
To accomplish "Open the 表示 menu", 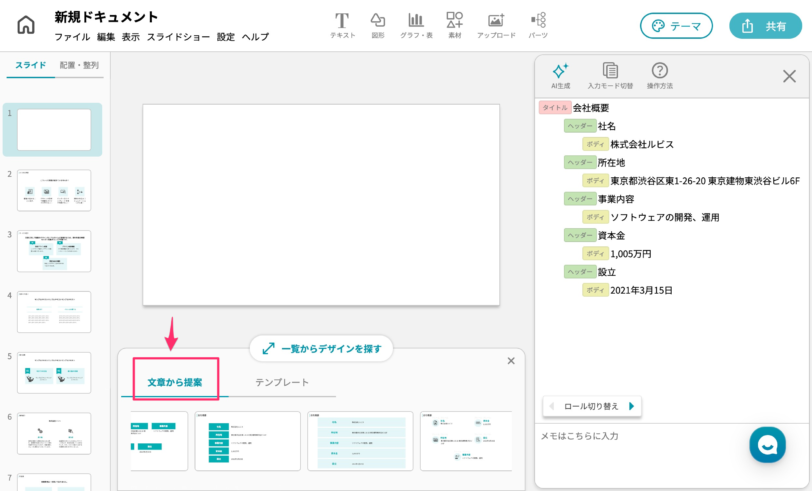I will (x=130, y=37).
